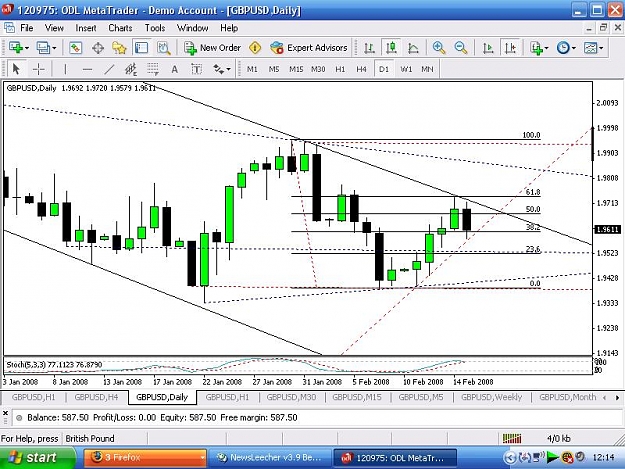Switch to M1 timeframe
The width and height of the screenshot is (625, 469).
[x=252, y=69]
